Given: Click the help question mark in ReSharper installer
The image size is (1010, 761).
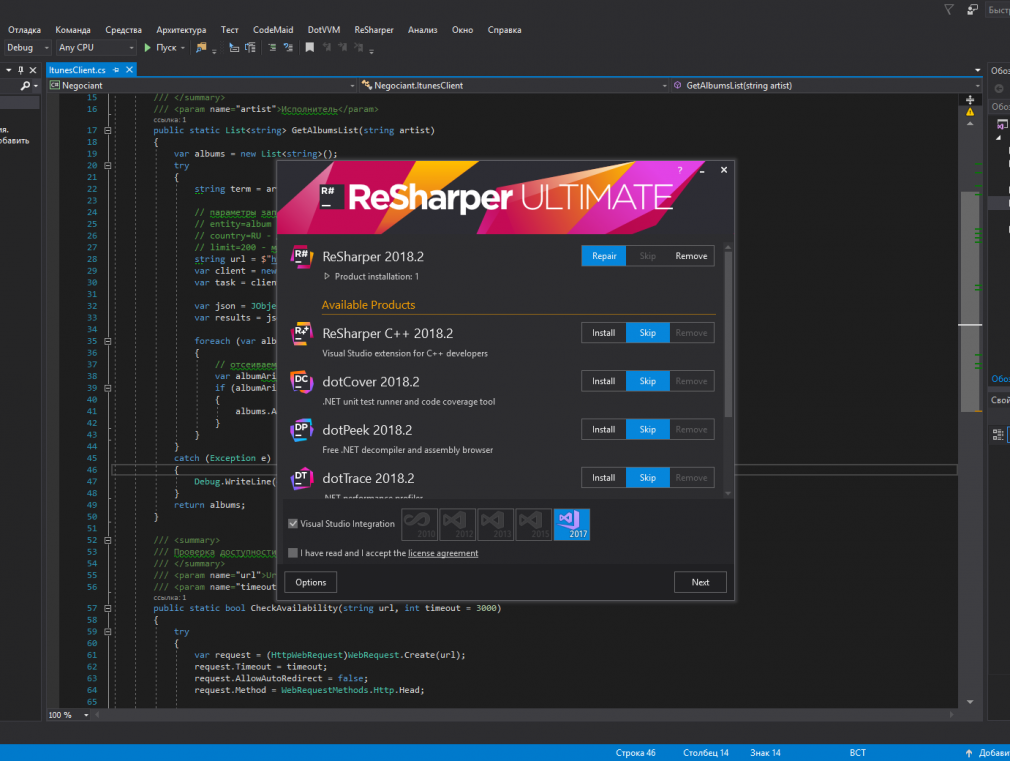Looking at the screenshot, I should point(680,170).
